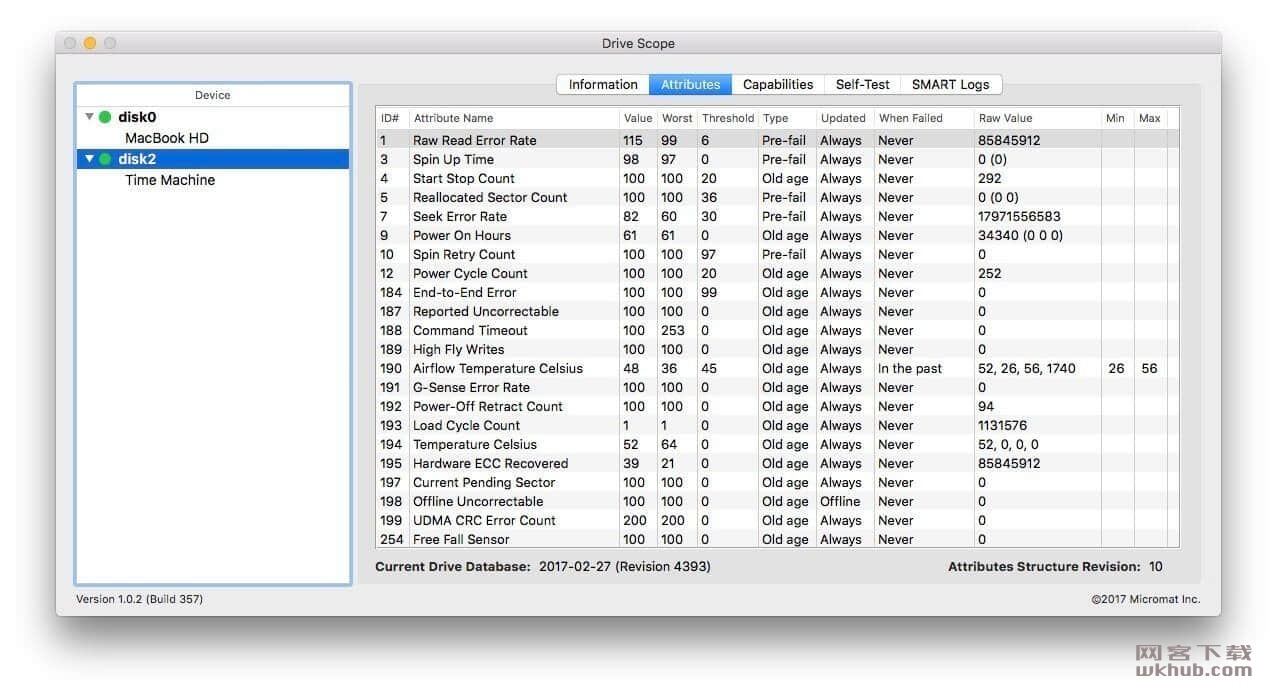Open the SMART Logs tab
Viewport: 1277px width, 696px height.
[x=950, y=85]
